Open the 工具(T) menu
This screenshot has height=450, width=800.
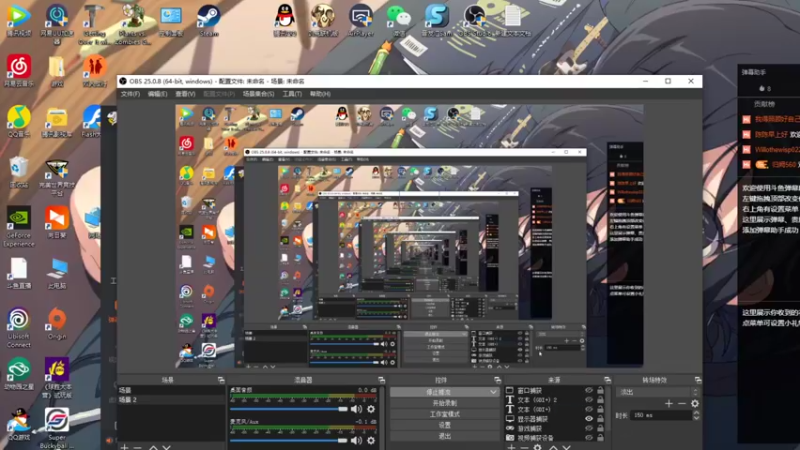pyautogui.click(x=292, y=94)
